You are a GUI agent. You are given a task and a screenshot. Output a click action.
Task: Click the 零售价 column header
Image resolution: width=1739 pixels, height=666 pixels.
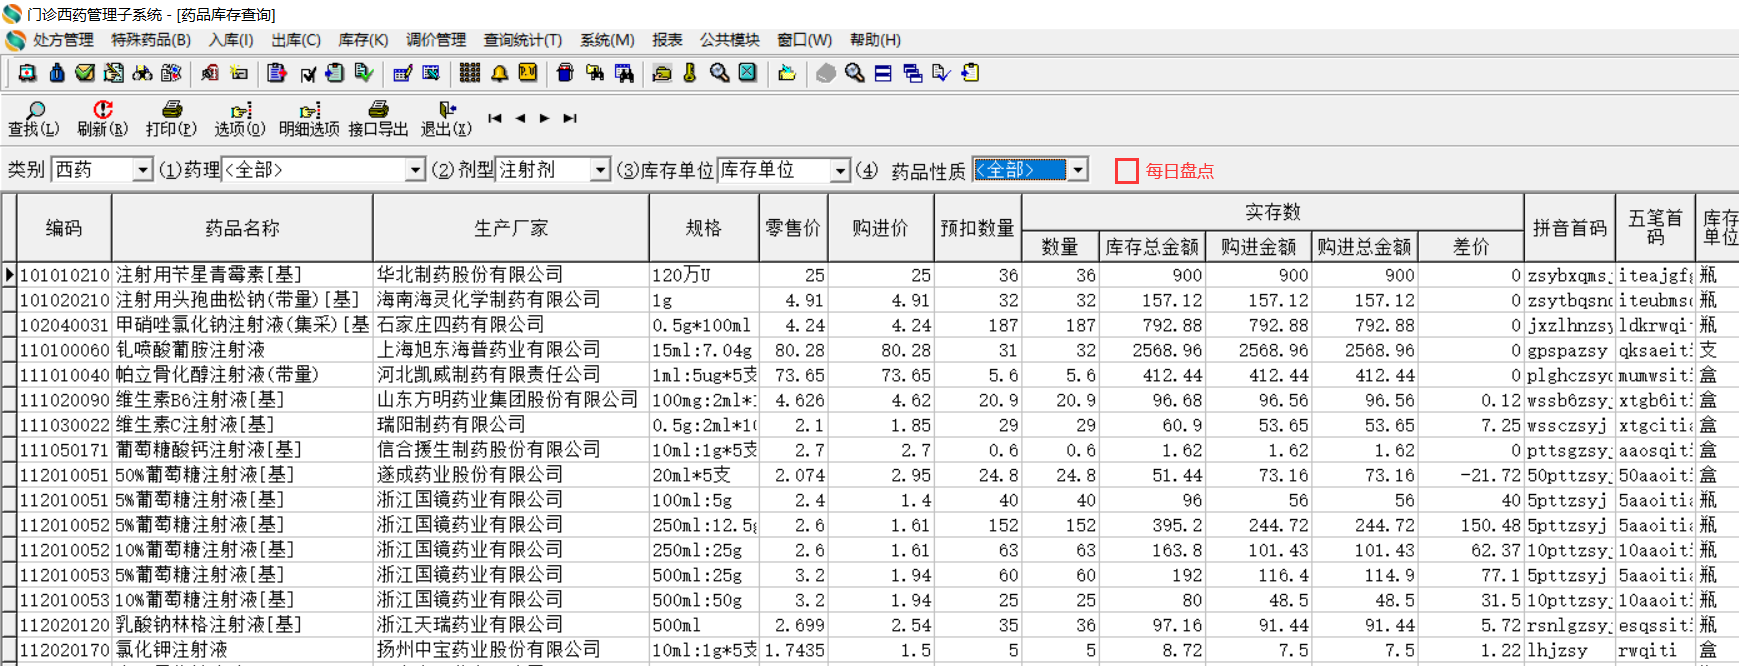[x=793, y=228]
